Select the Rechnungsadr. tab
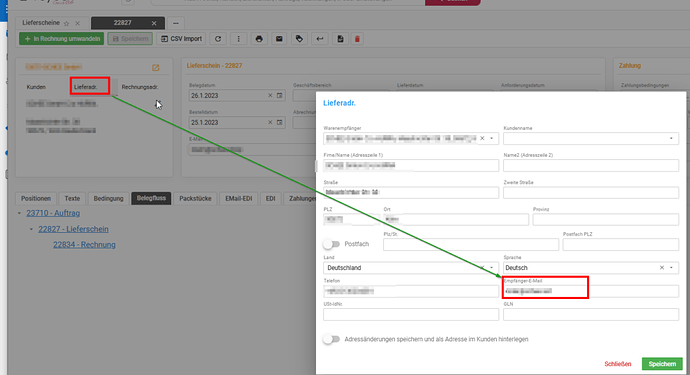Image resolution: width=690 pixels, height=375 pixels. point(140,87)
